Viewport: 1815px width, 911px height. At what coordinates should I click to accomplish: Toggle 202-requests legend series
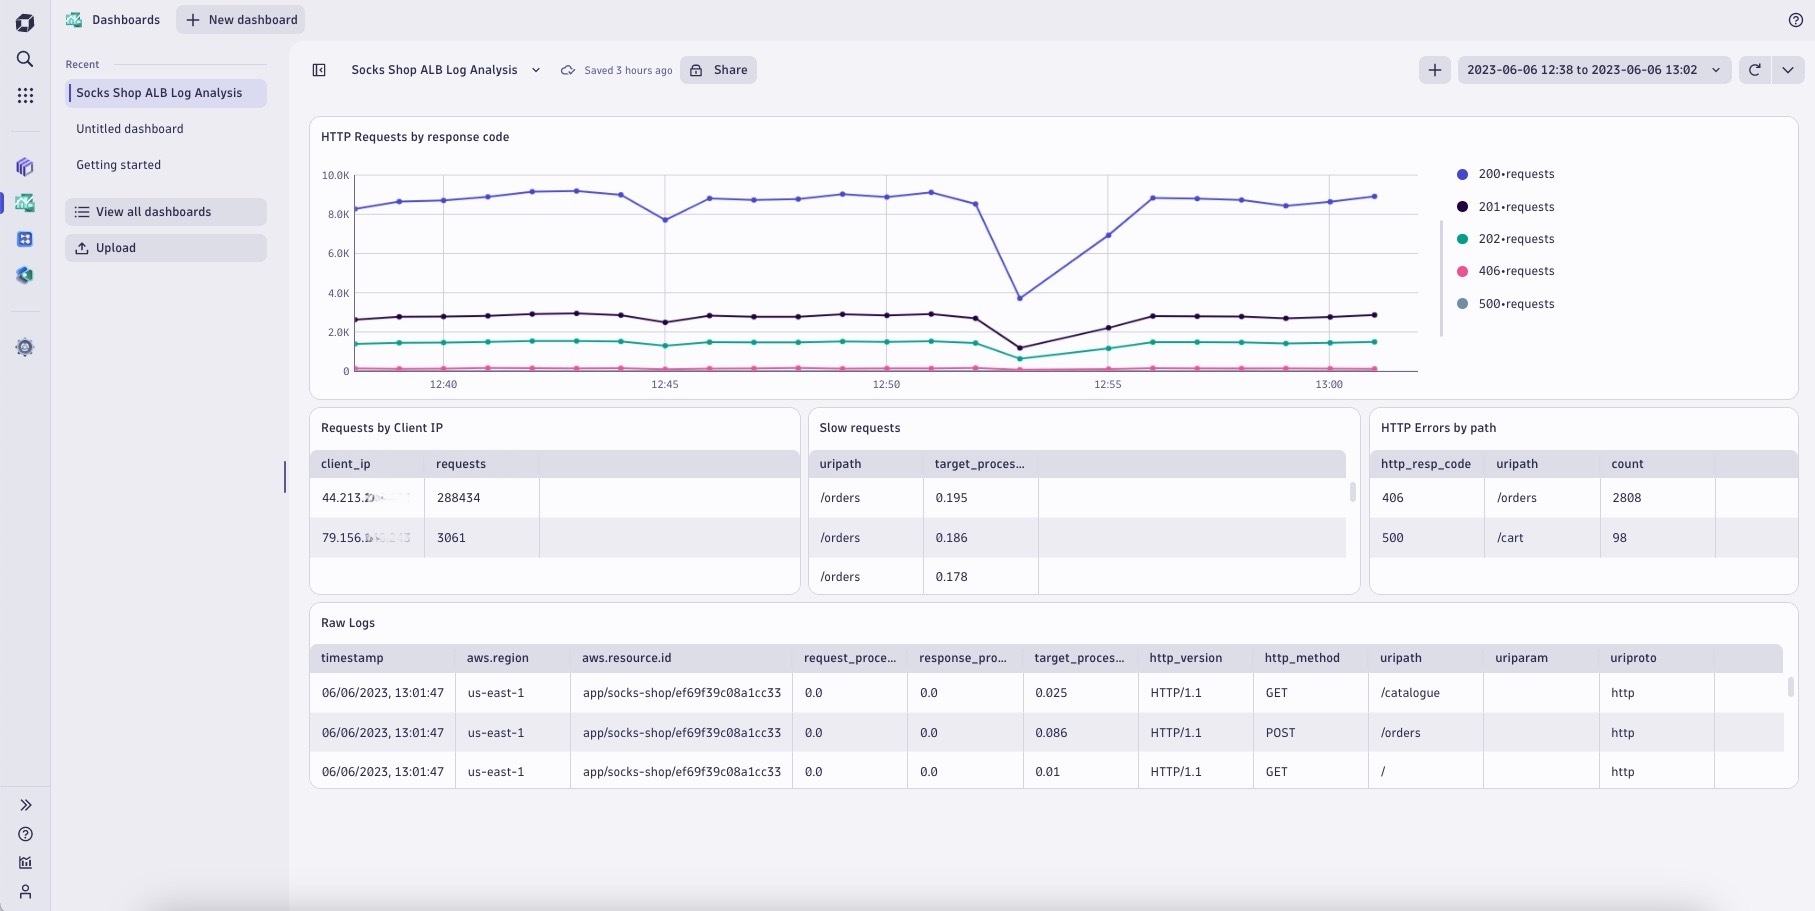click(x=1505, y=239)
